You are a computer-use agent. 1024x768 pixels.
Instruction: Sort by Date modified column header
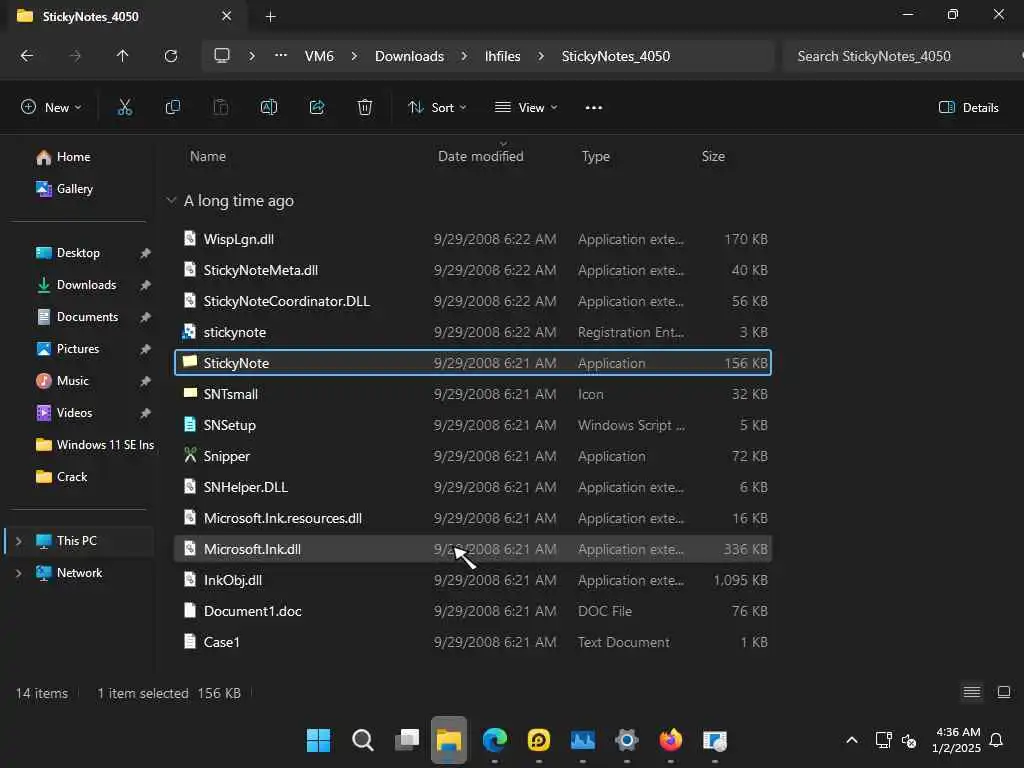[x=481, y=157]
